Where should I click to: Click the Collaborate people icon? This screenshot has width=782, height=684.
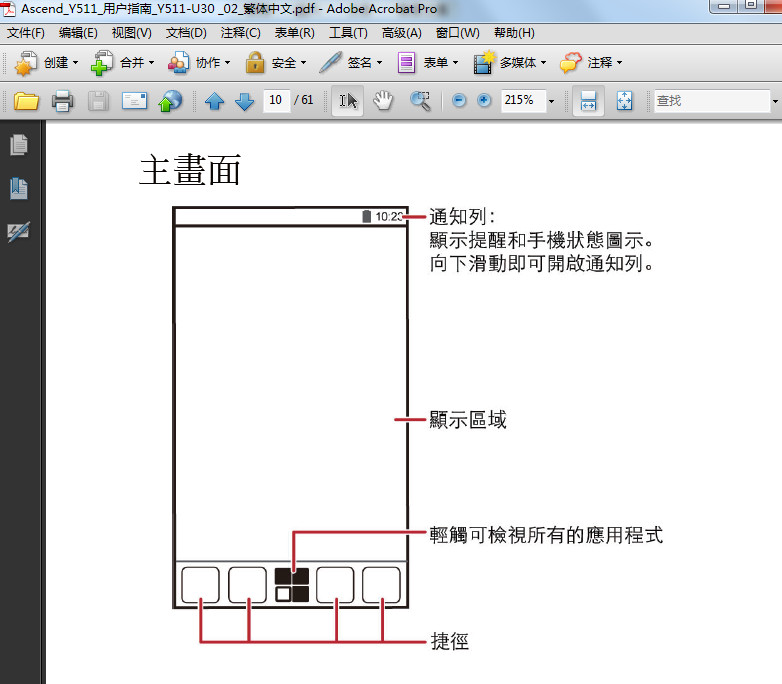coord(178,63)
